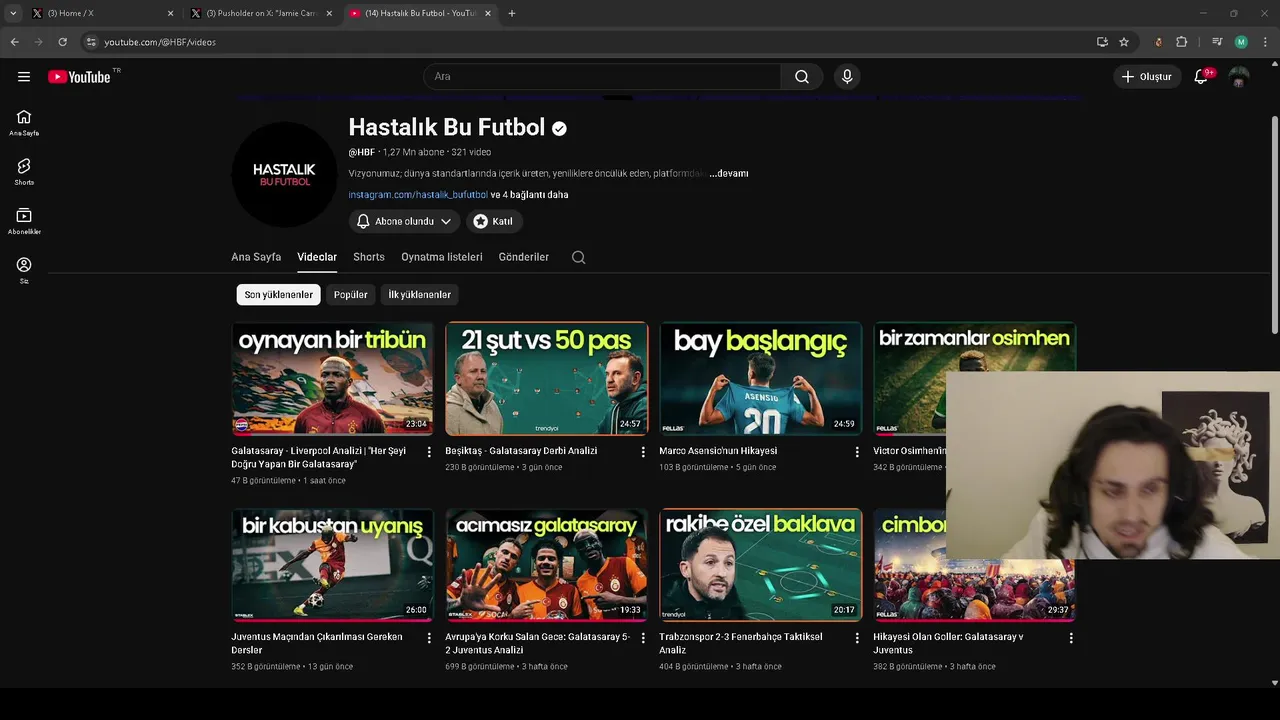Open the YouTube hamburger guide menu
Viewport: 1280px width, 720px height.
pyautogui.click(x=24, y=77)
